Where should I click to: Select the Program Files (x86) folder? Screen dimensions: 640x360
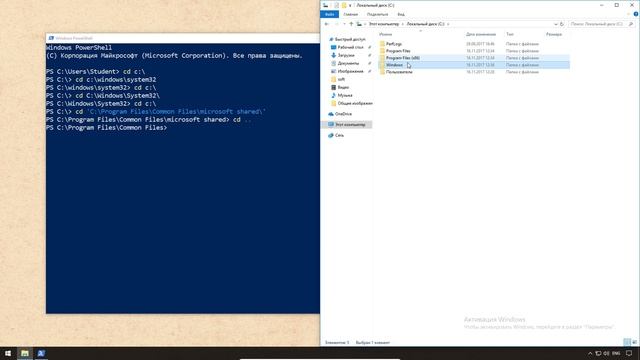(402, 58)
